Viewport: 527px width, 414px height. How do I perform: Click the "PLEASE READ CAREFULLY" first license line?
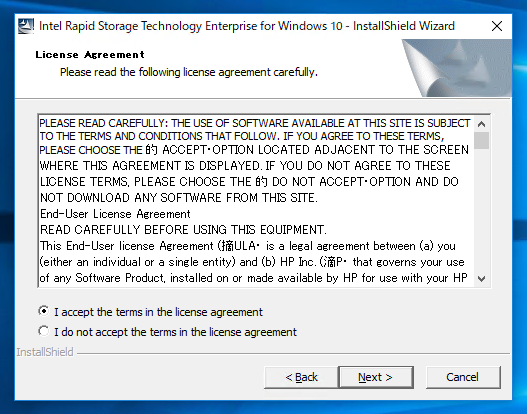254,123
